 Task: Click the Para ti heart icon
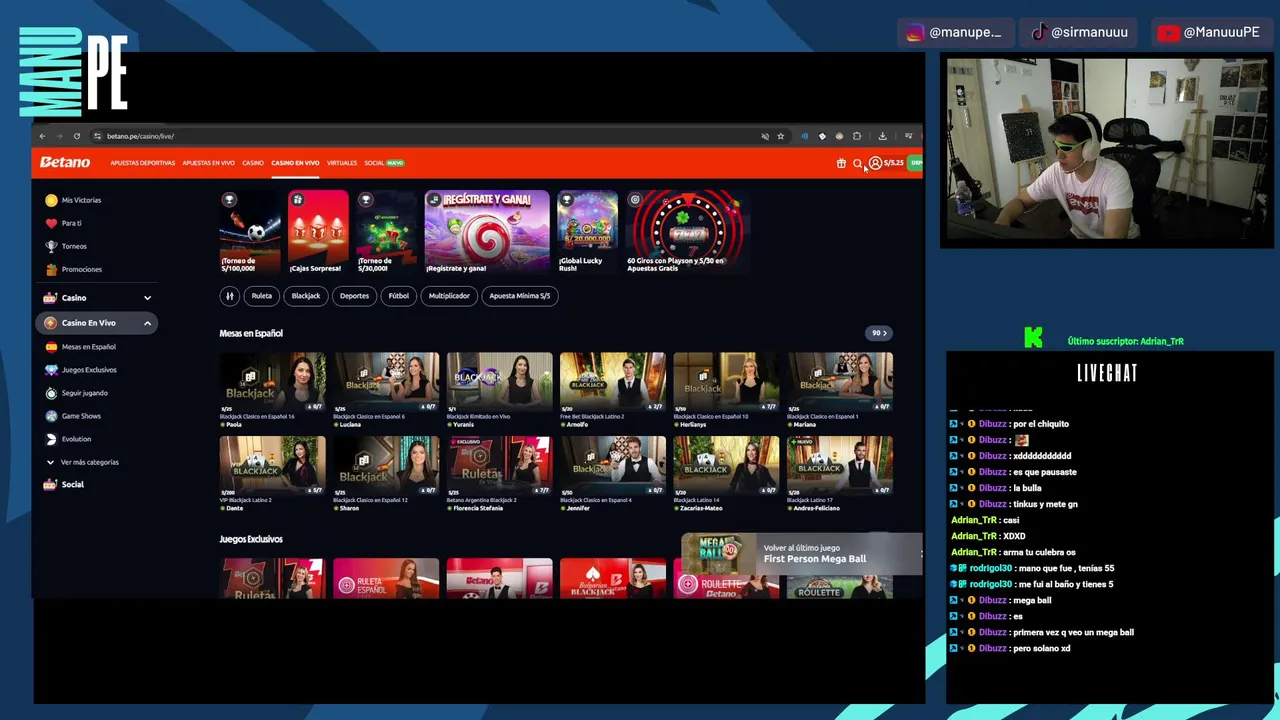point(51,223)
